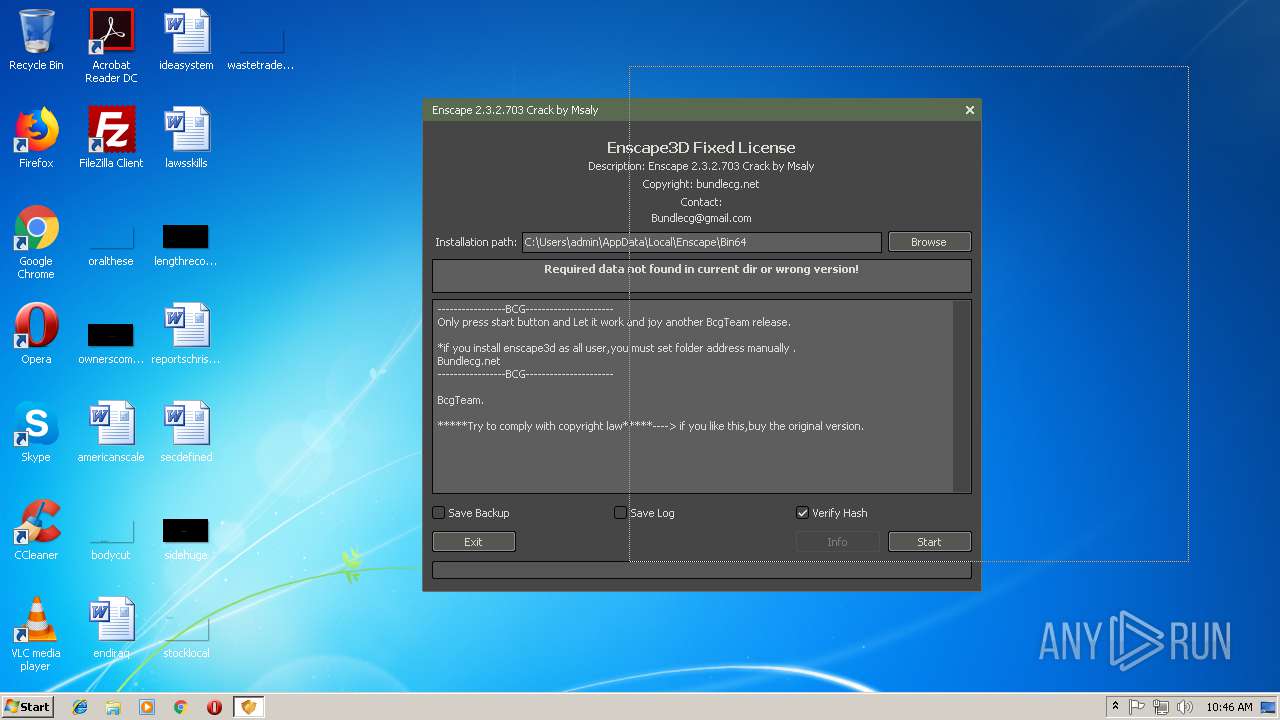Click the 'Copyright: bundlecg.net' text
1280x720 pixels.
[701, 184]
